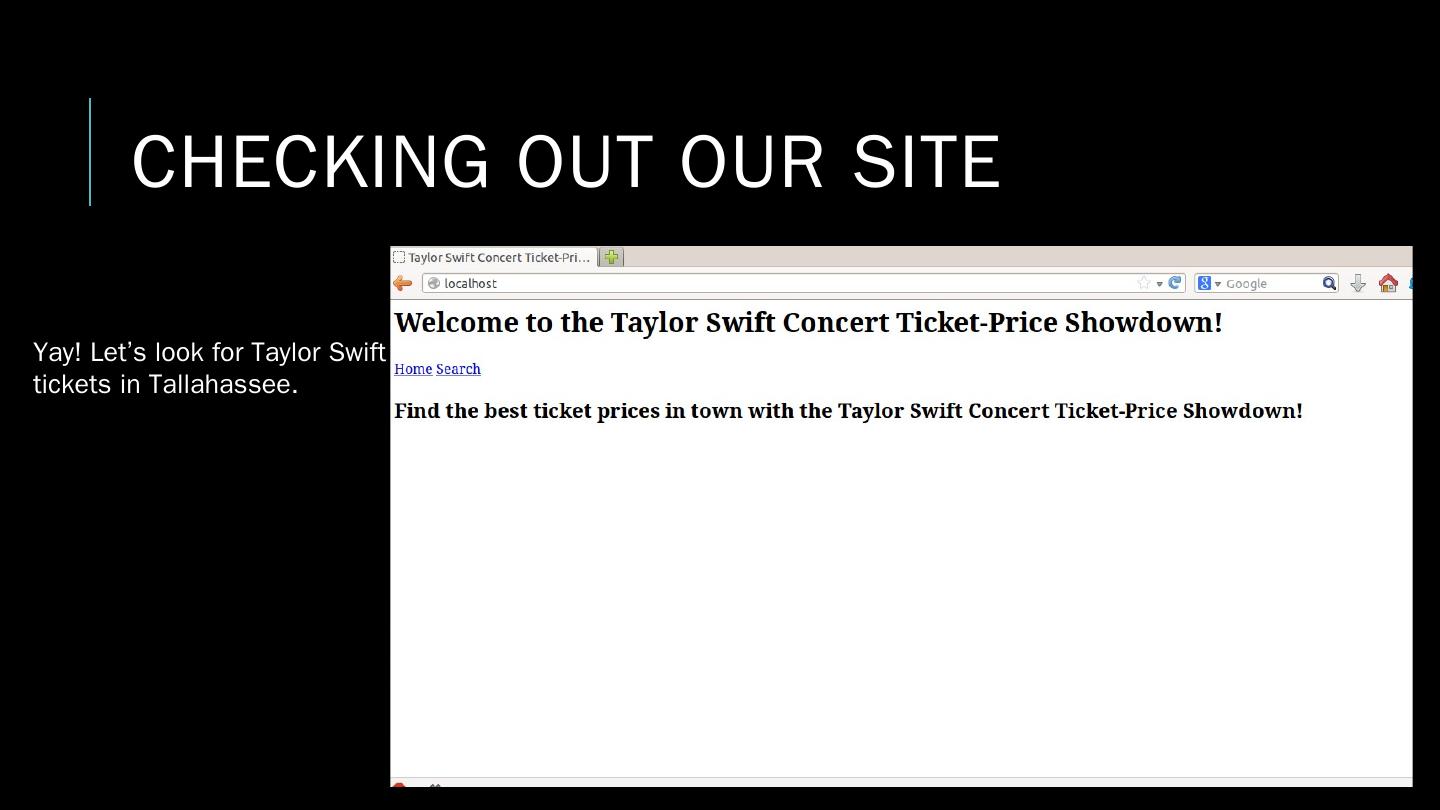Screen dimensions: 1440x810
Task: Select the Checking Out Our Site title
Action: pyautogui.click(x=566, y=161)
